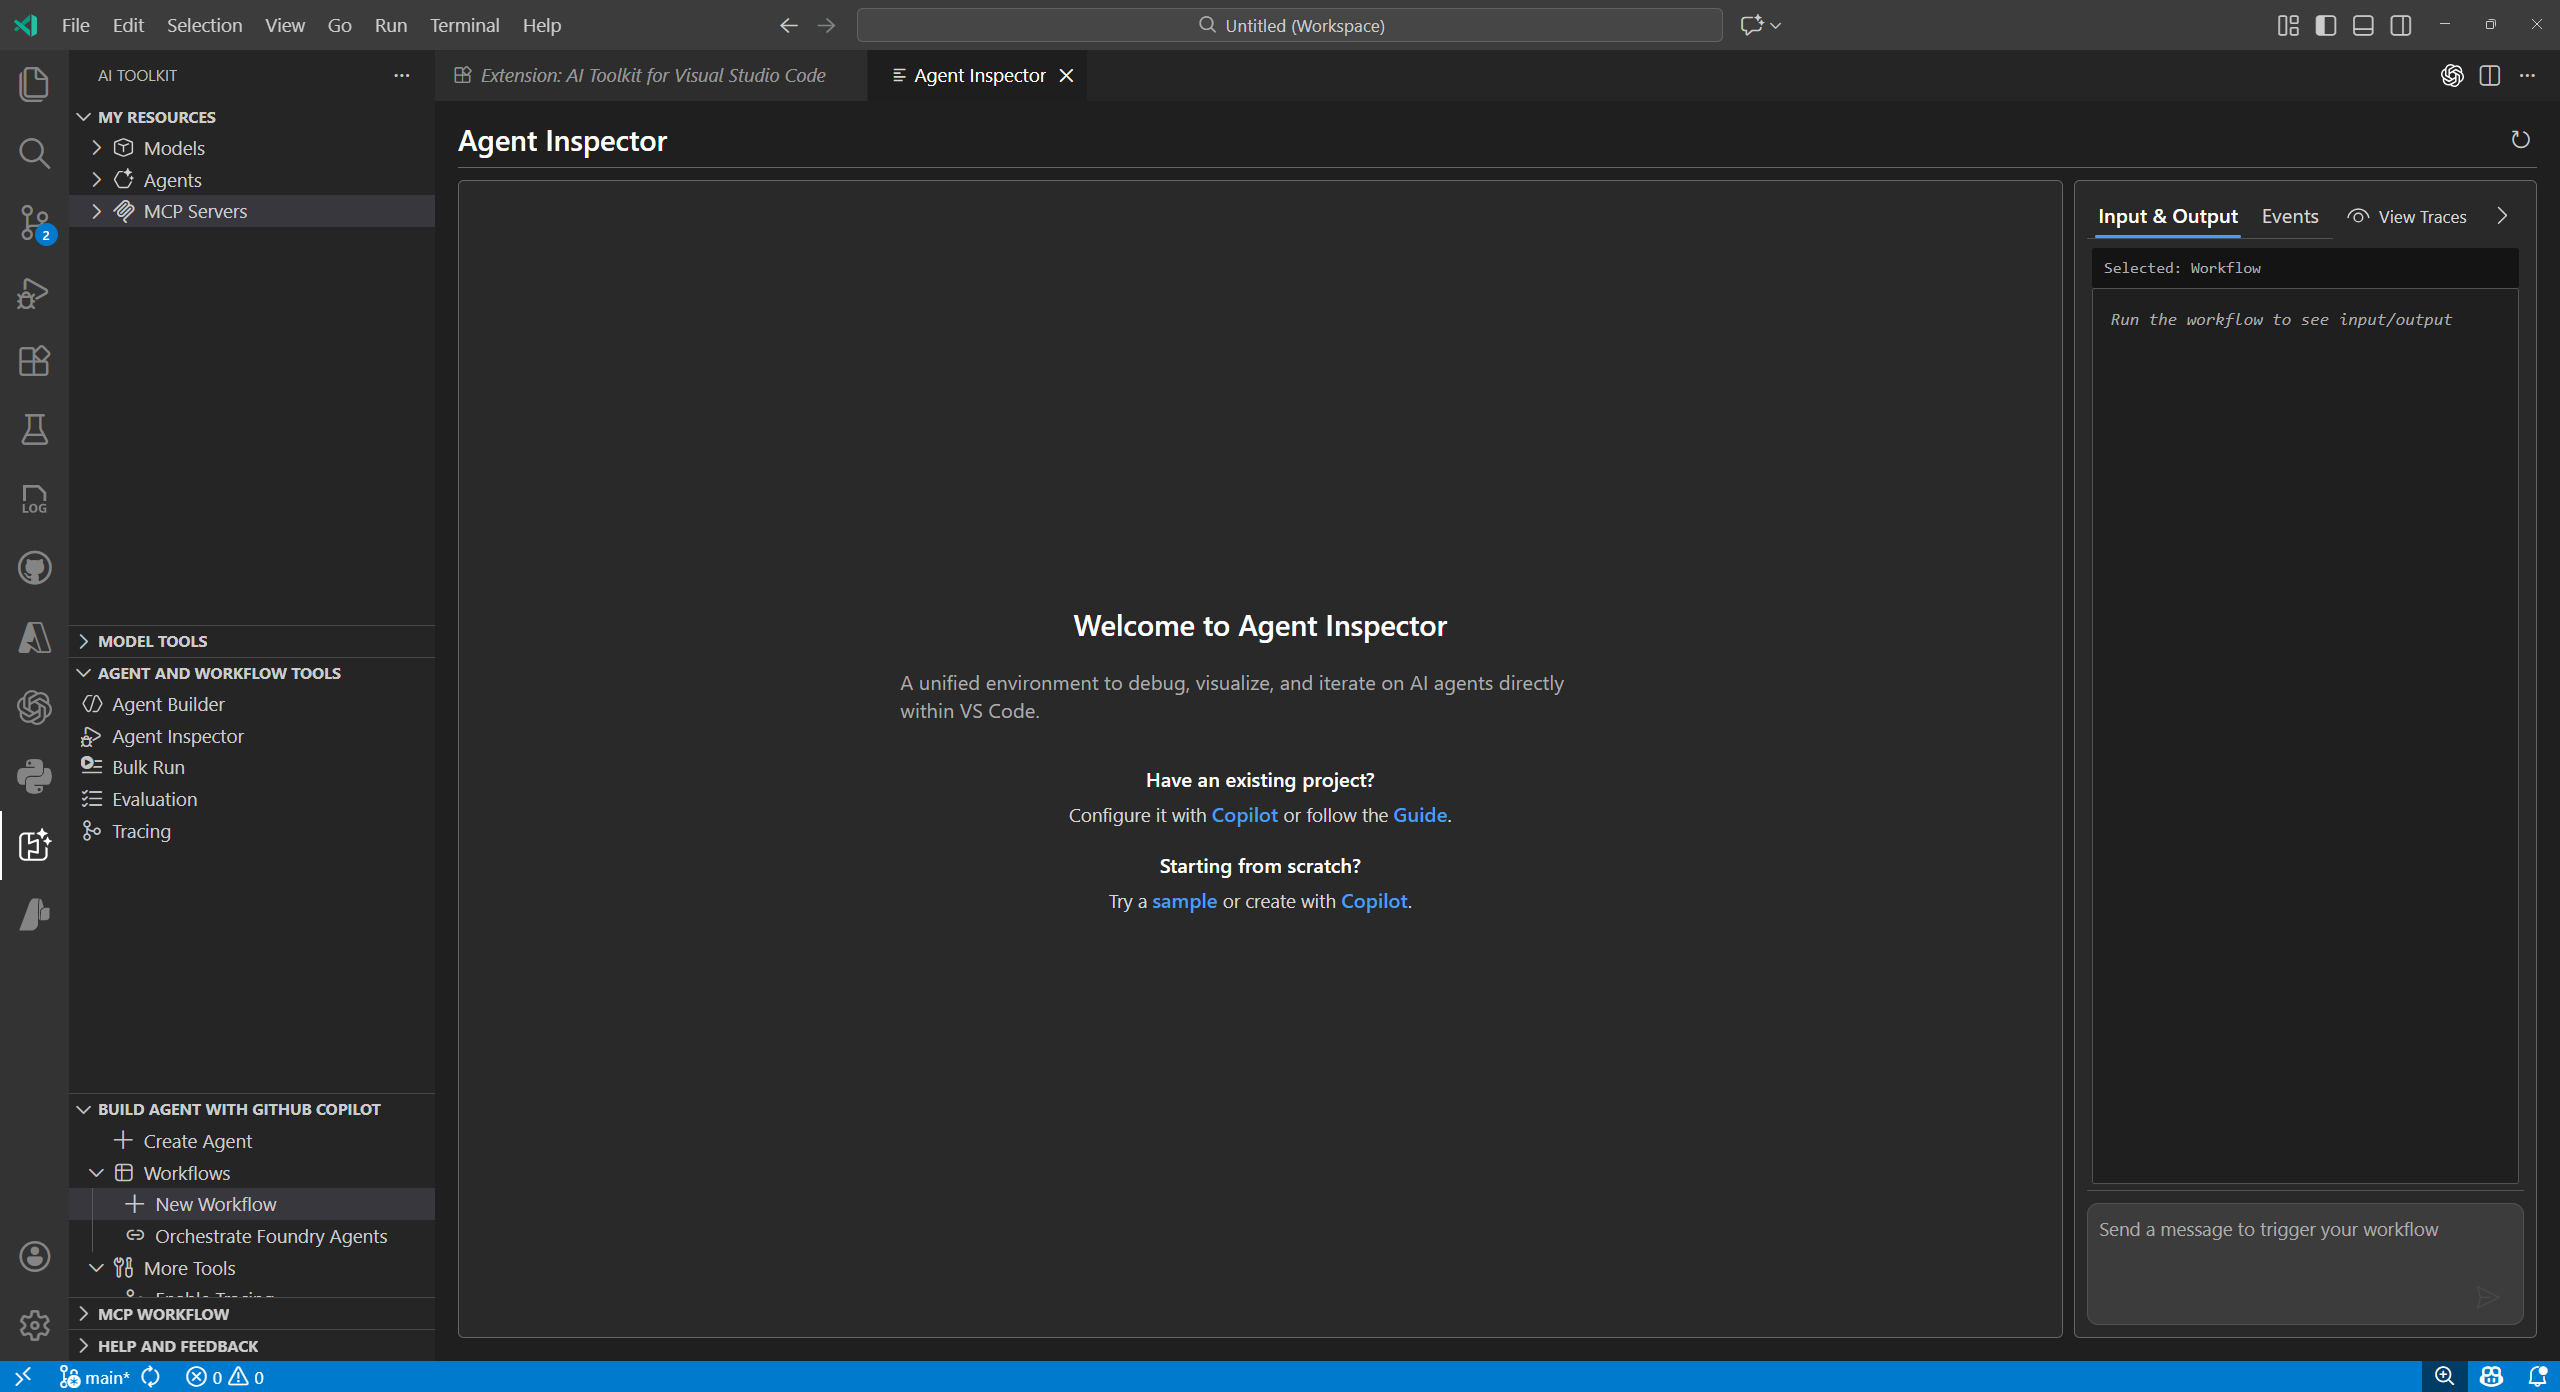Open the Search view in the activity bar
Image resolution: width=2560 pixels, height=1392 pixels.
34,154
